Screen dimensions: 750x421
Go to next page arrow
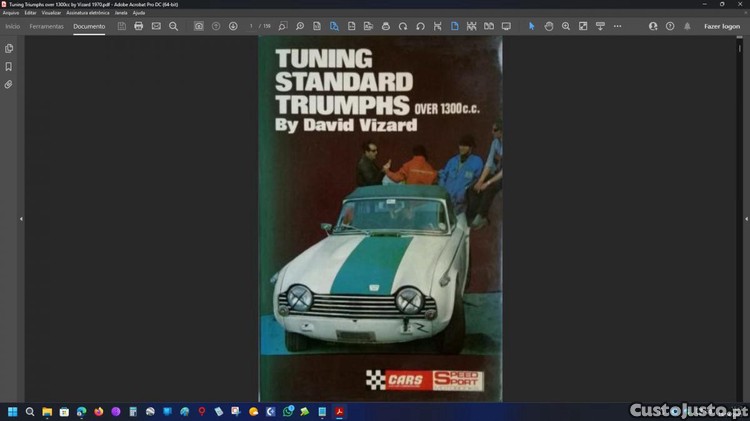[233, 26]
